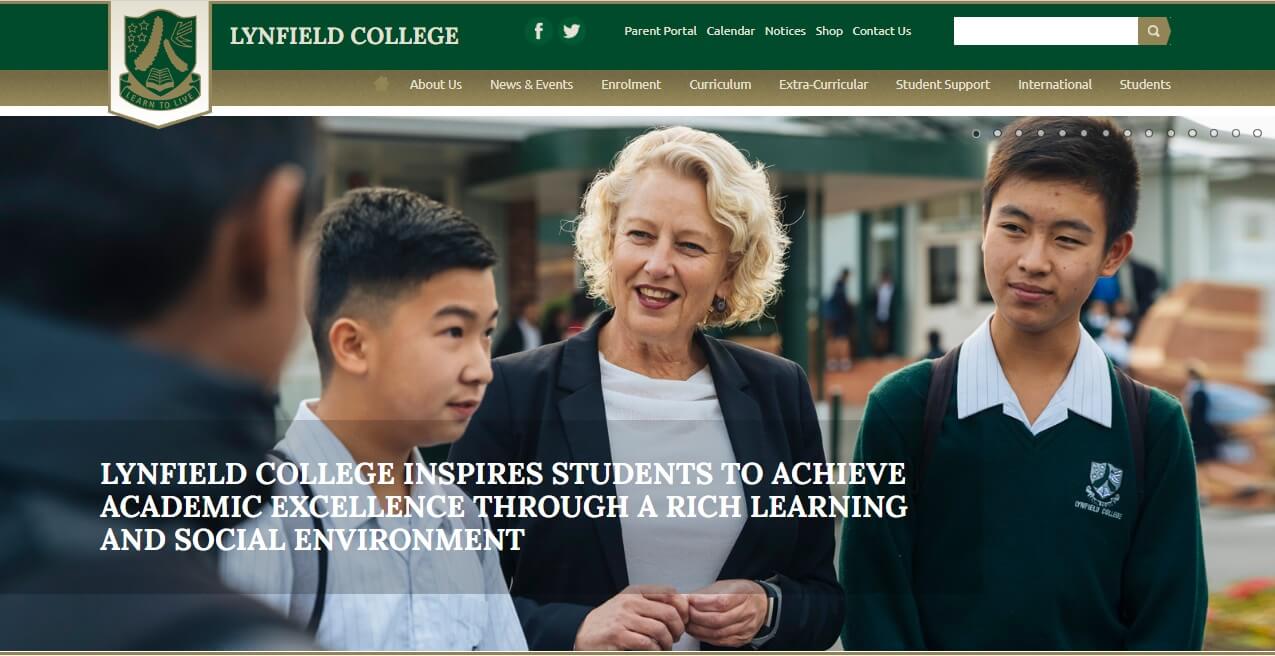Open the Parent Portal link
Screen dimensions: 1275x656
click(x=660, y=31)
